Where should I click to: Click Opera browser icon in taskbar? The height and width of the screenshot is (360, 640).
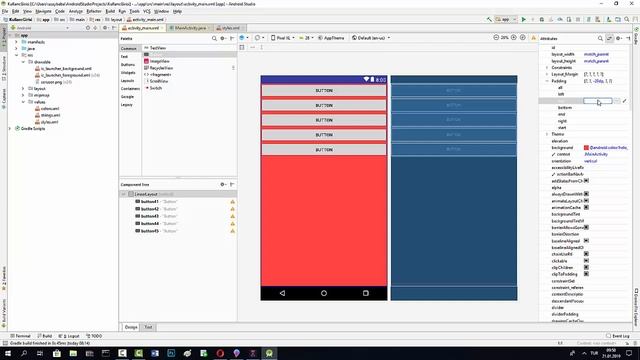220,353
